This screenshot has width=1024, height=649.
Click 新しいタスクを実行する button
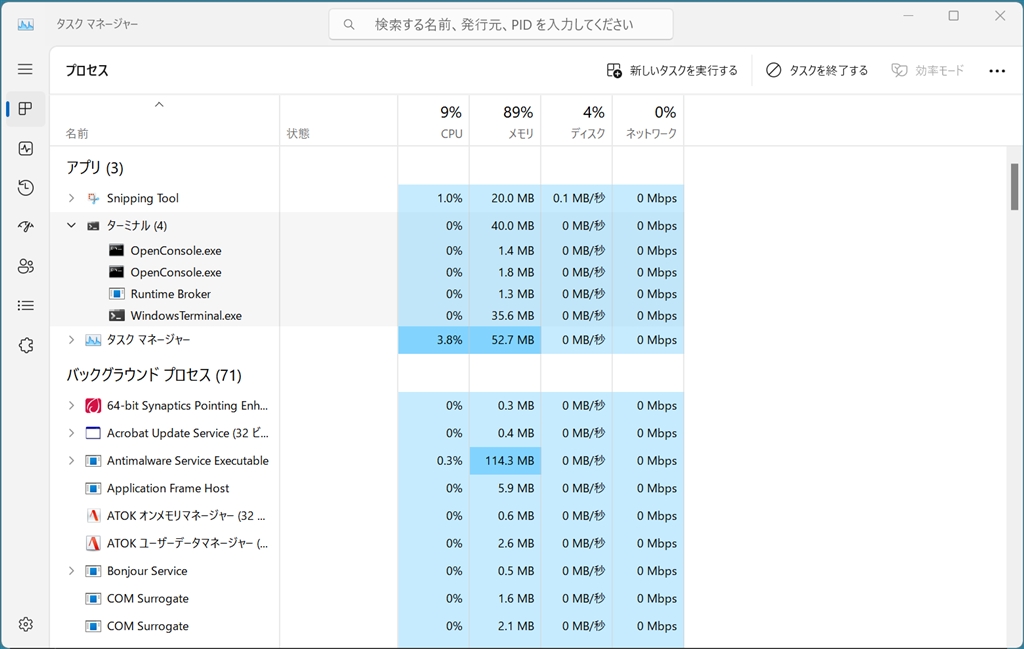click(672, 71)
